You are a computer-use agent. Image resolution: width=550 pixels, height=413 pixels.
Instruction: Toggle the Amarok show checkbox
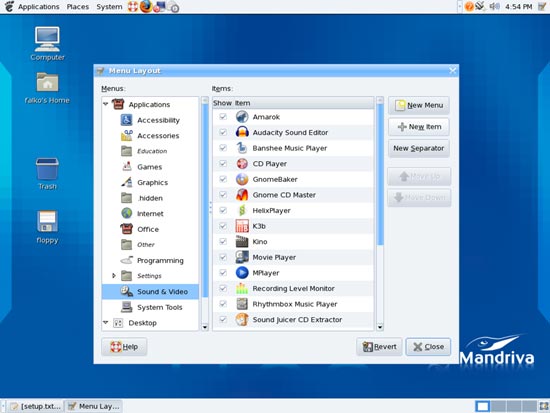pos(223,116)
